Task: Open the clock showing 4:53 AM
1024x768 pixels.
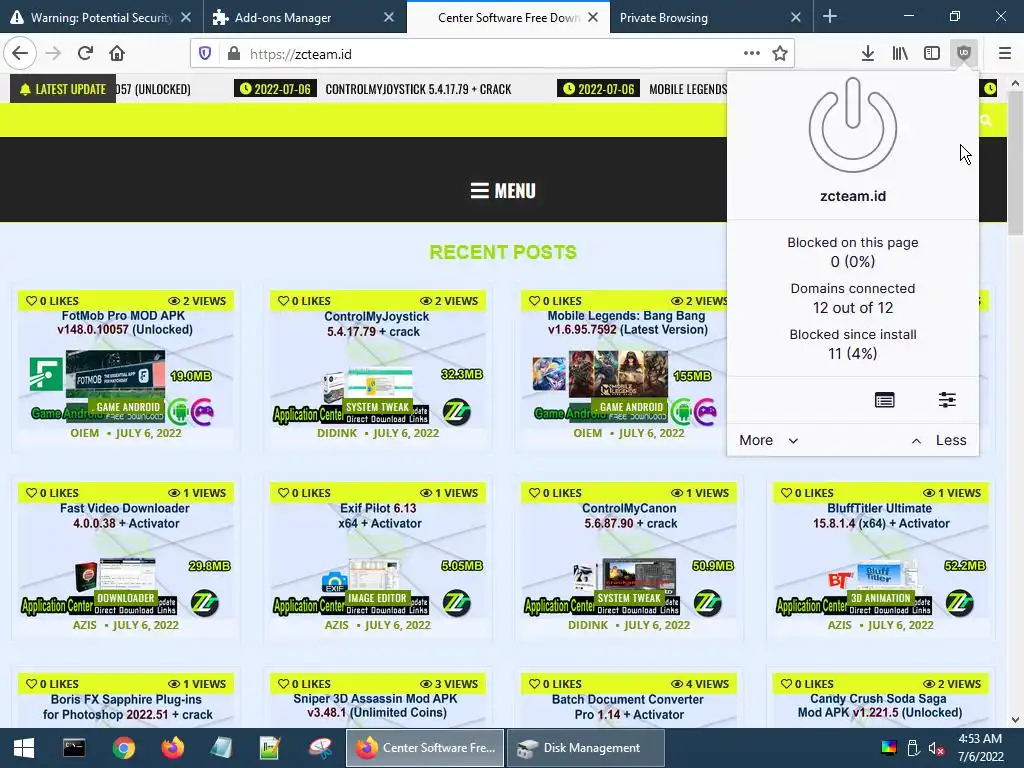Action: (980, 748)
